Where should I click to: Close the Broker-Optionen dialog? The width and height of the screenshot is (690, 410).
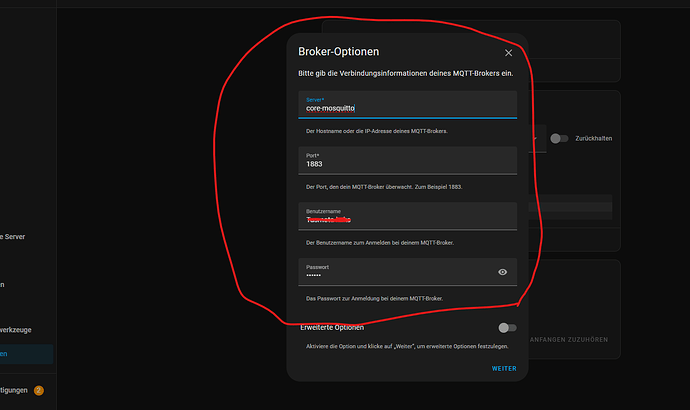(x=508, y=52)
